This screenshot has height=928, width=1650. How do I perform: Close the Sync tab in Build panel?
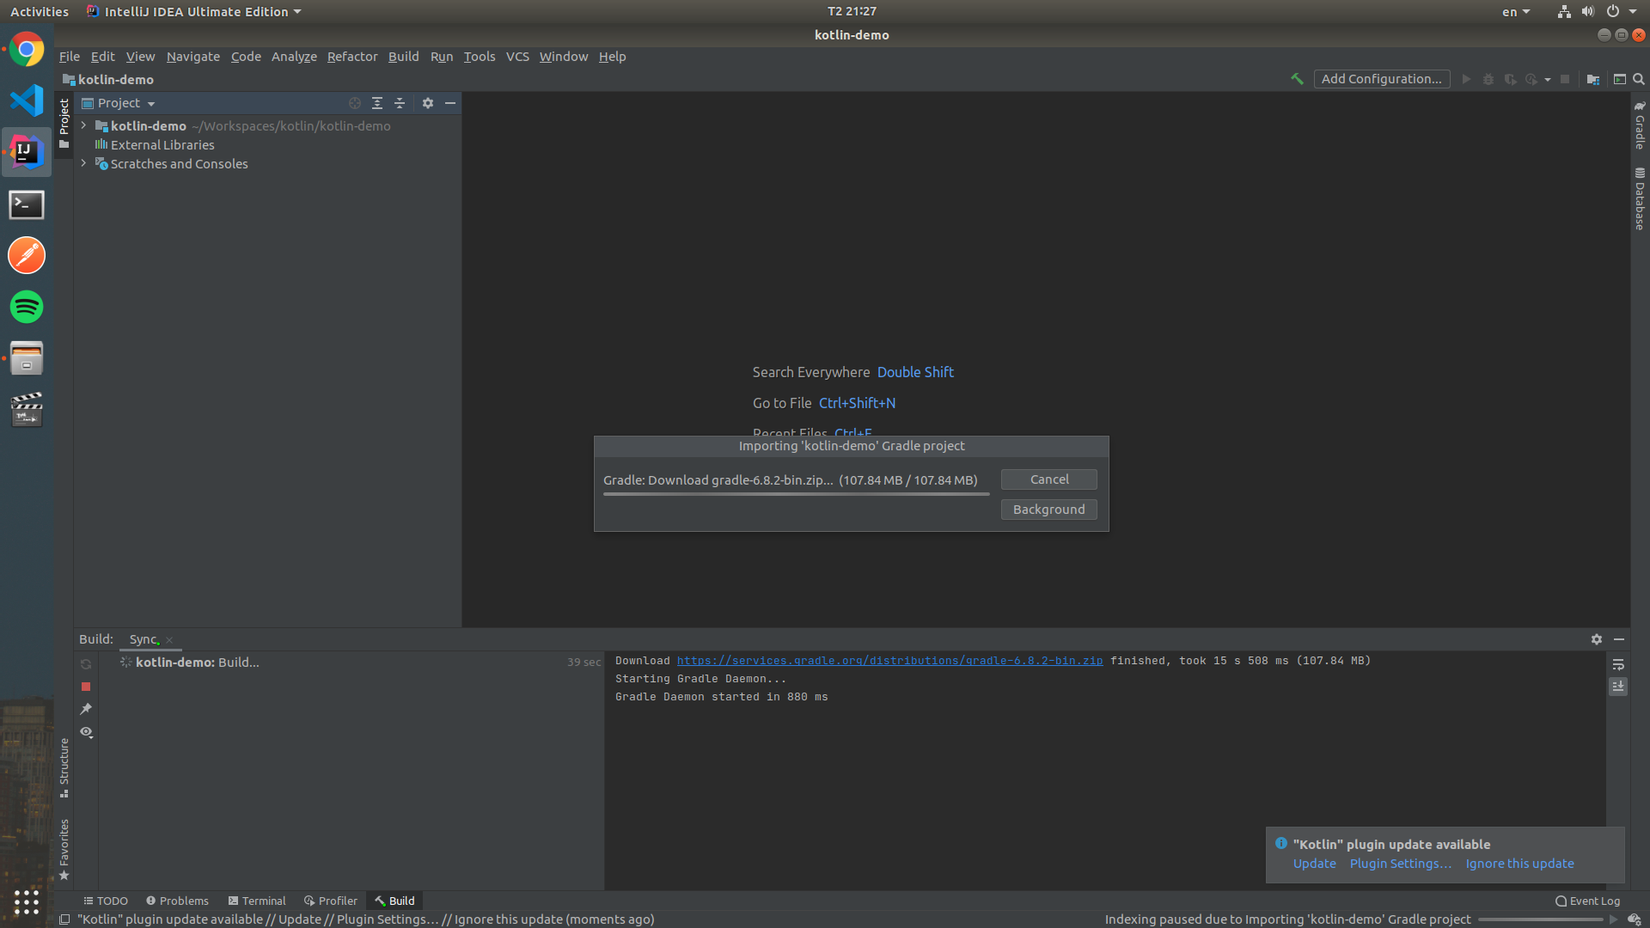point(170,640)
